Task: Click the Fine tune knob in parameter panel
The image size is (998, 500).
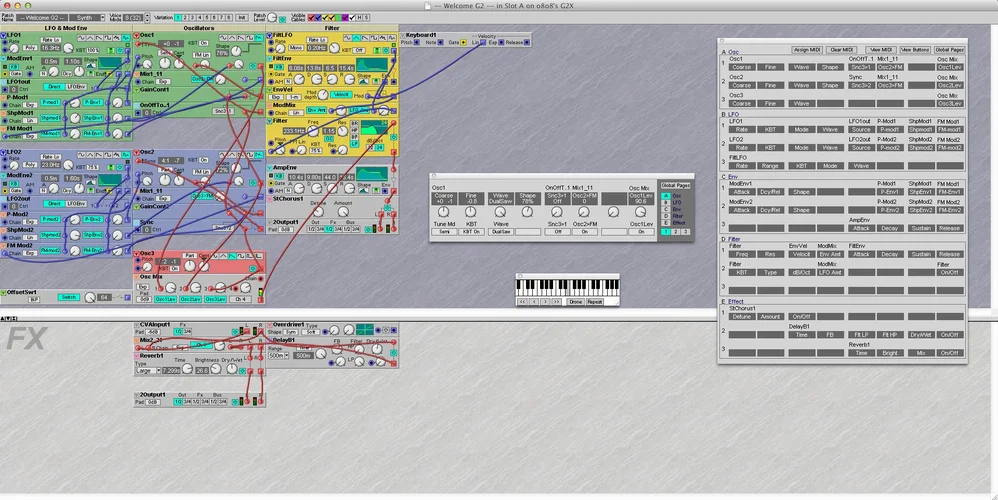Action: (472, 213)
